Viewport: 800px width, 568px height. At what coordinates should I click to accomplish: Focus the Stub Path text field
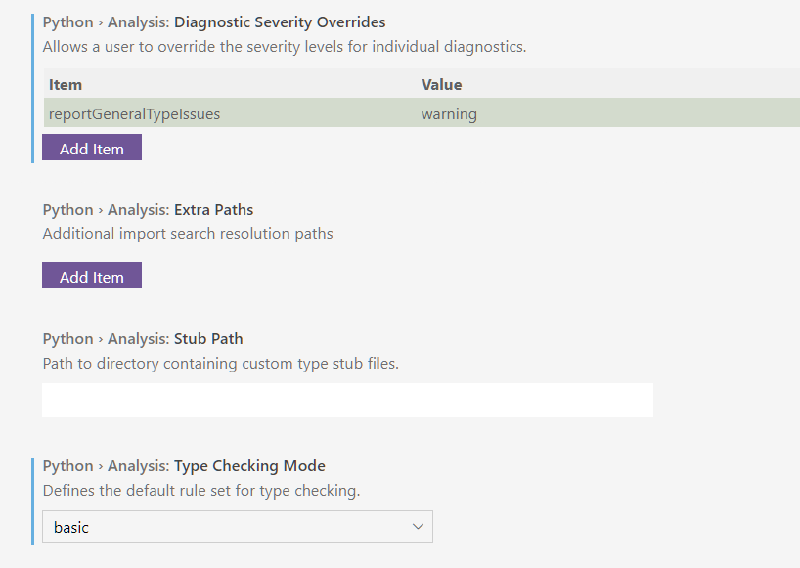pyautogui.click(x=347, y=400)
